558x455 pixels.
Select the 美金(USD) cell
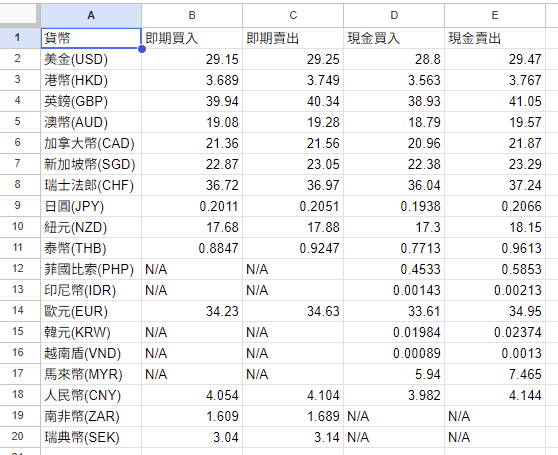click(91, 59)
